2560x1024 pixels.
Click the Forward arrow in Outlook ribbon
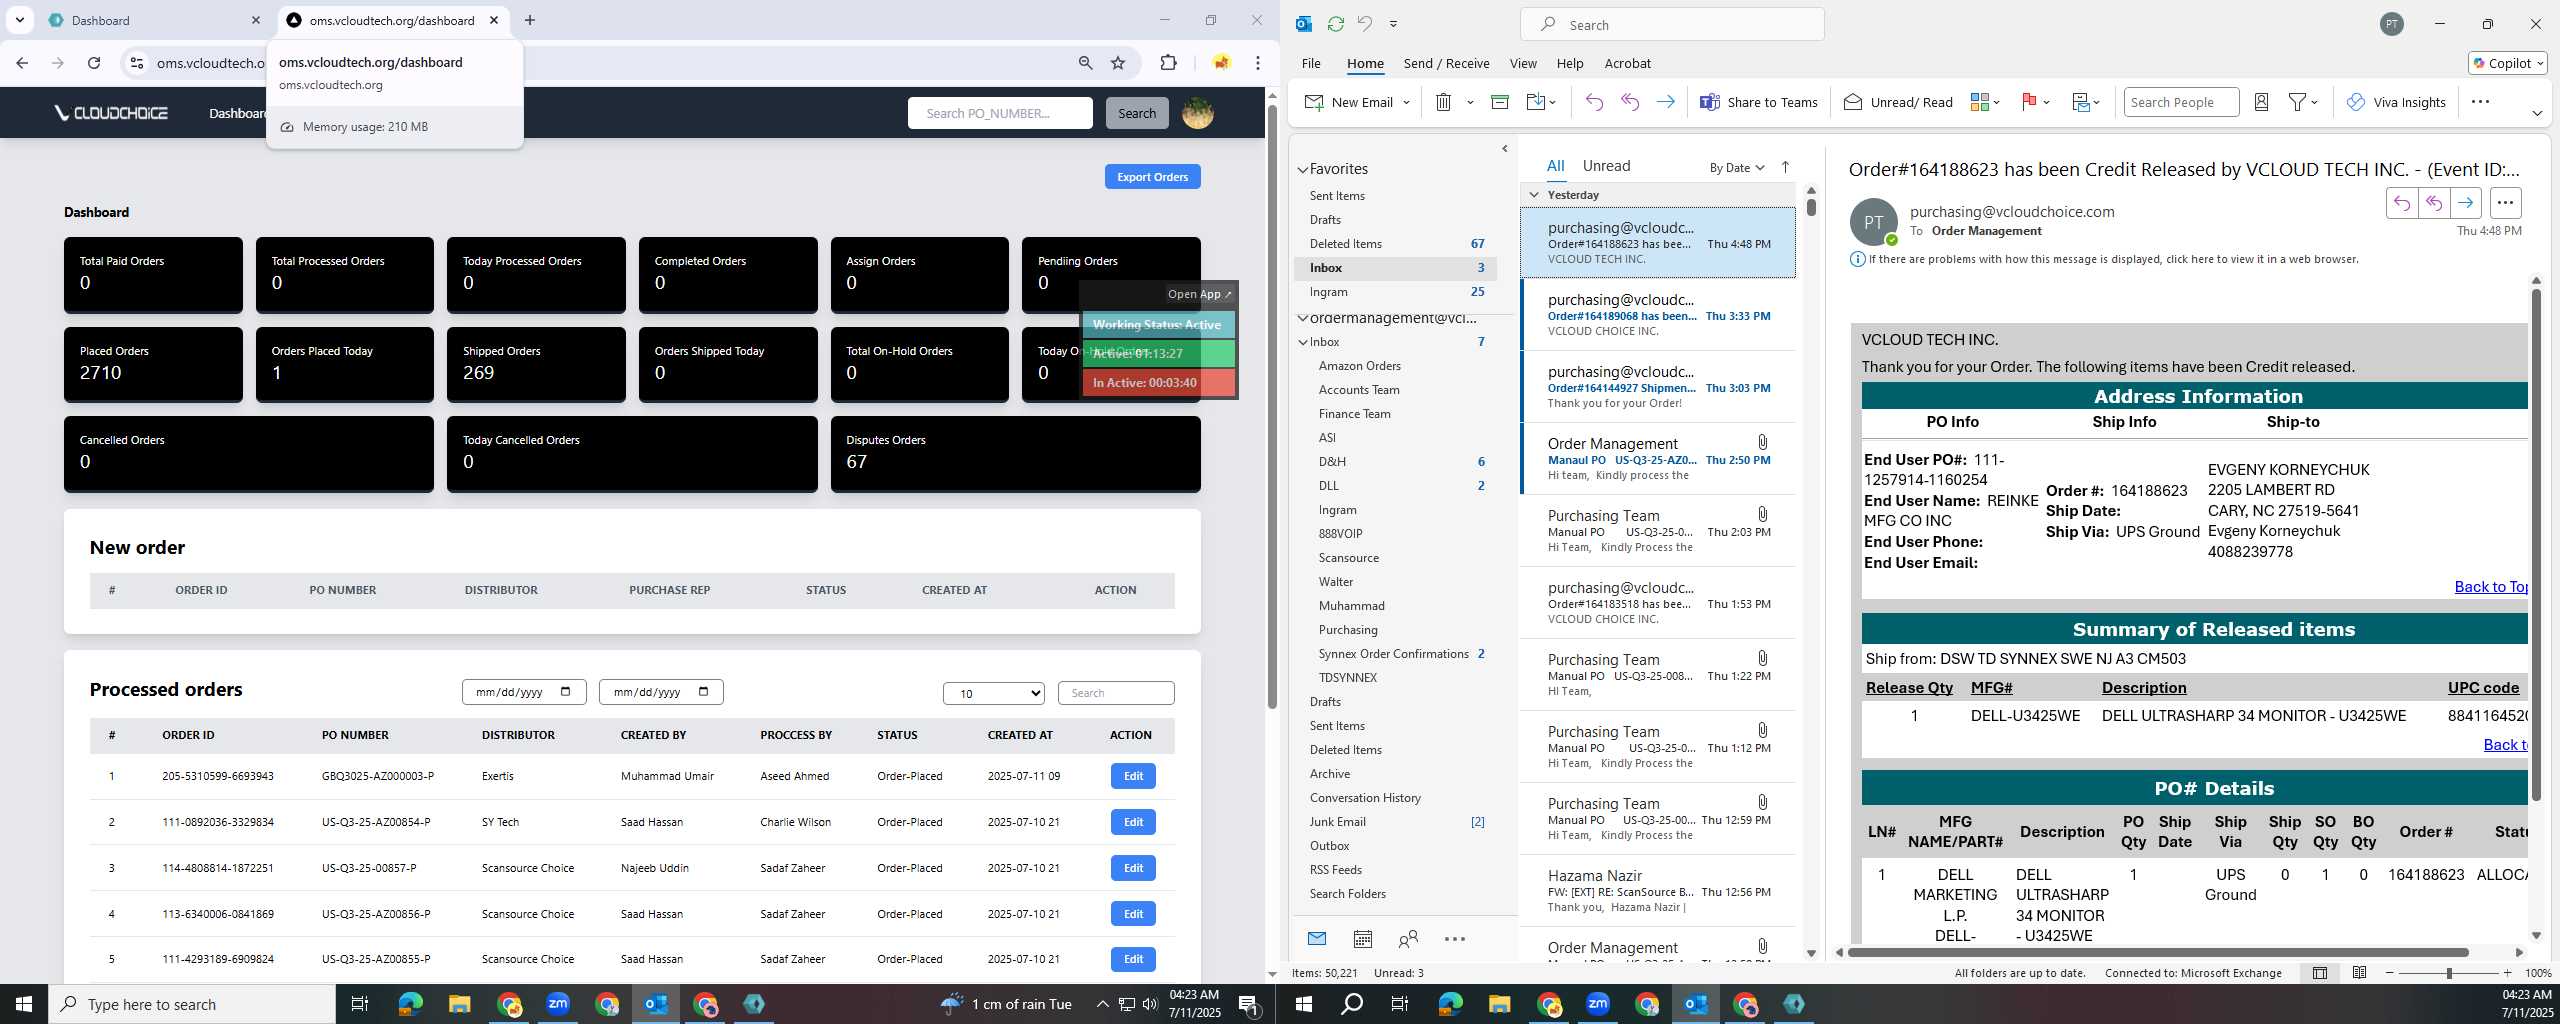pyautogui.click(x=1665, y=102)
